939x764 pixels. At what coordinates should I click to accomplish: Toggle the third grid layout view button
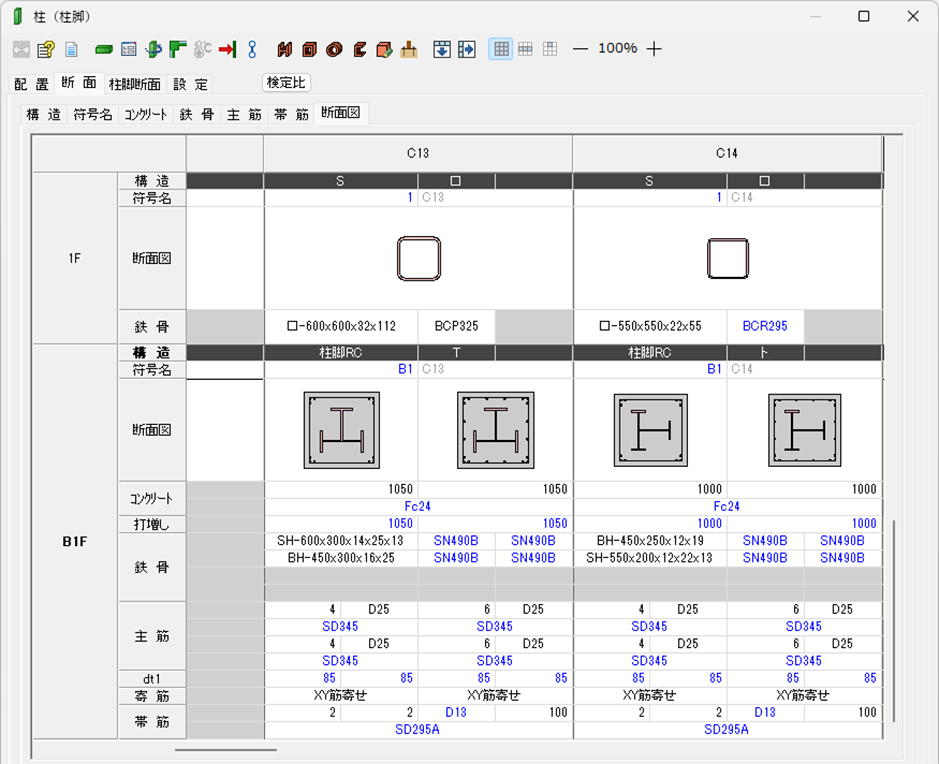549,49
